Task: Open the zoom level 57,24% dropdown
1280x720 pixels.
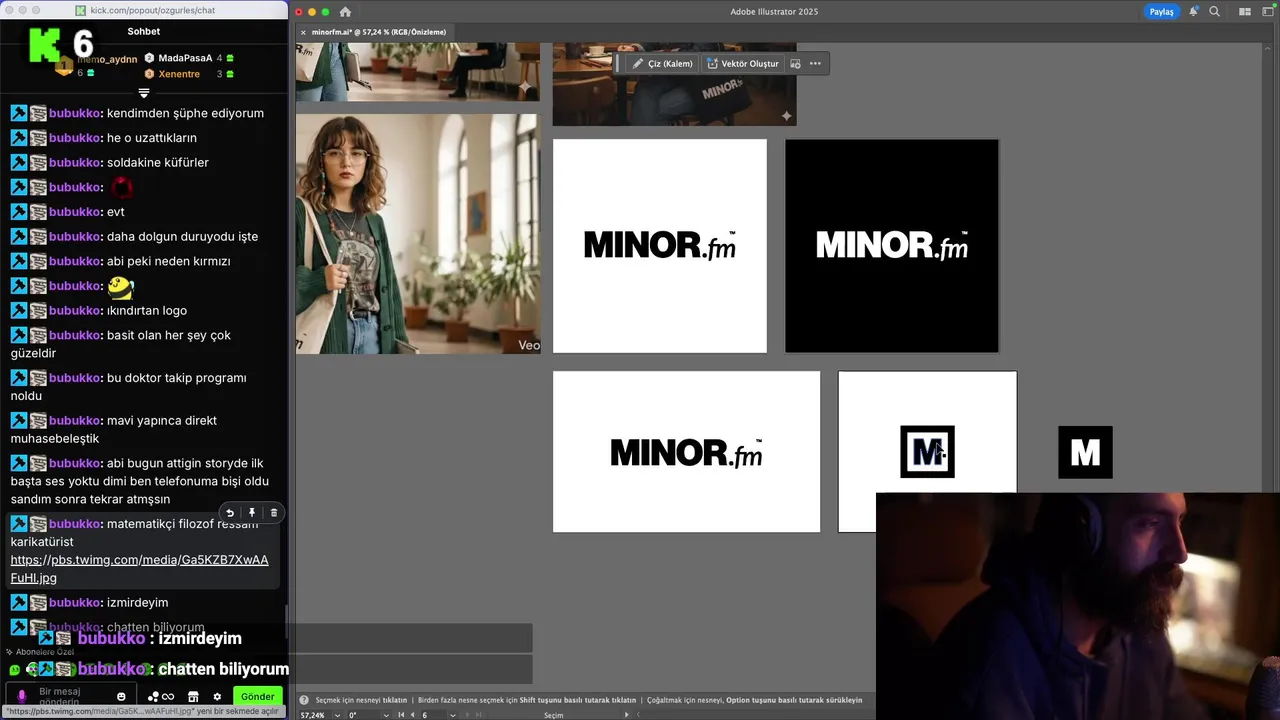Action: coord(336,715)
